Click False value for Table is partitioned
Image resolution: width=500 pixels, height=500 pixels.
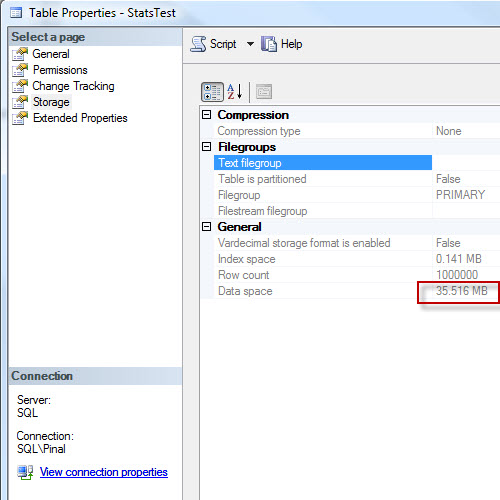point(448,179)
